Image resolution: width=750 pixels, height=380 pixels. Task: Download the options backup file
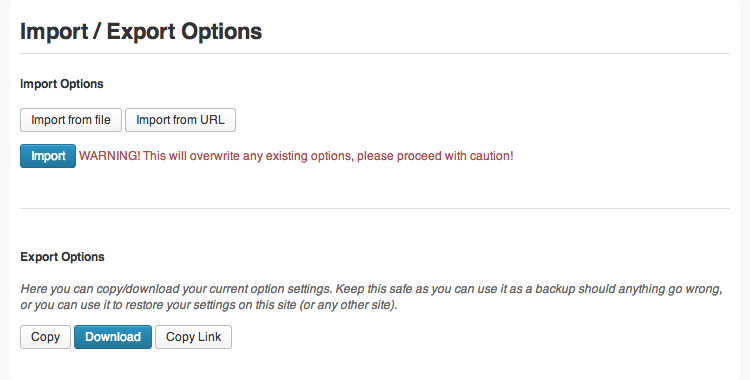pos(113,337)
